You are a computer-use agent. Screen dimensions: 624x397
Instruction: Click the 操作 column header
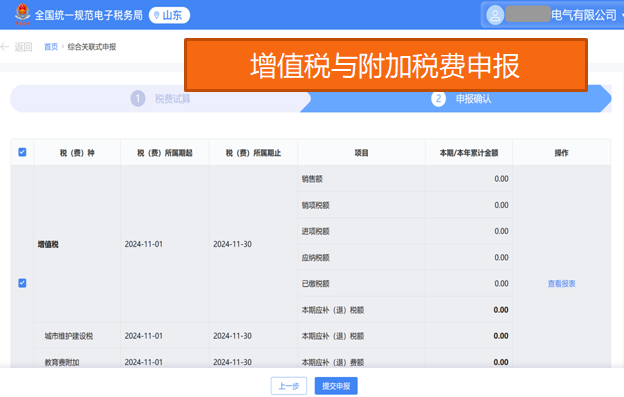[x=562, y=153]
